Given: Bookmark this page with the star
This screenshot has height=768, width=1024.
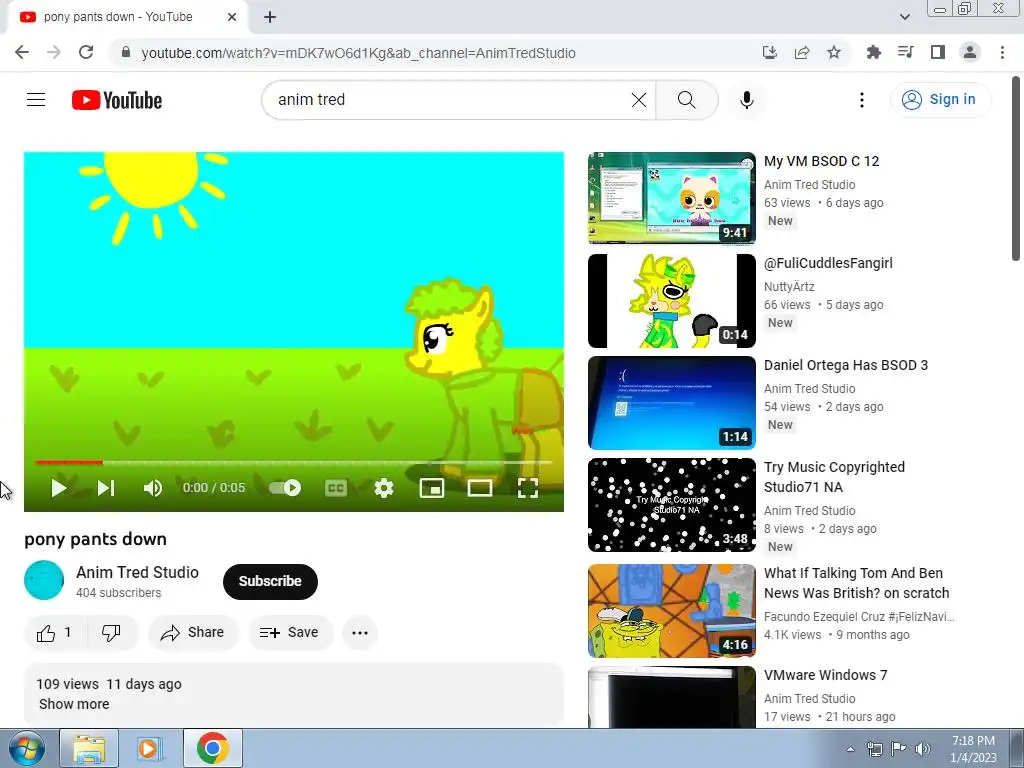Looking at the screenshot, I should 834,53.
